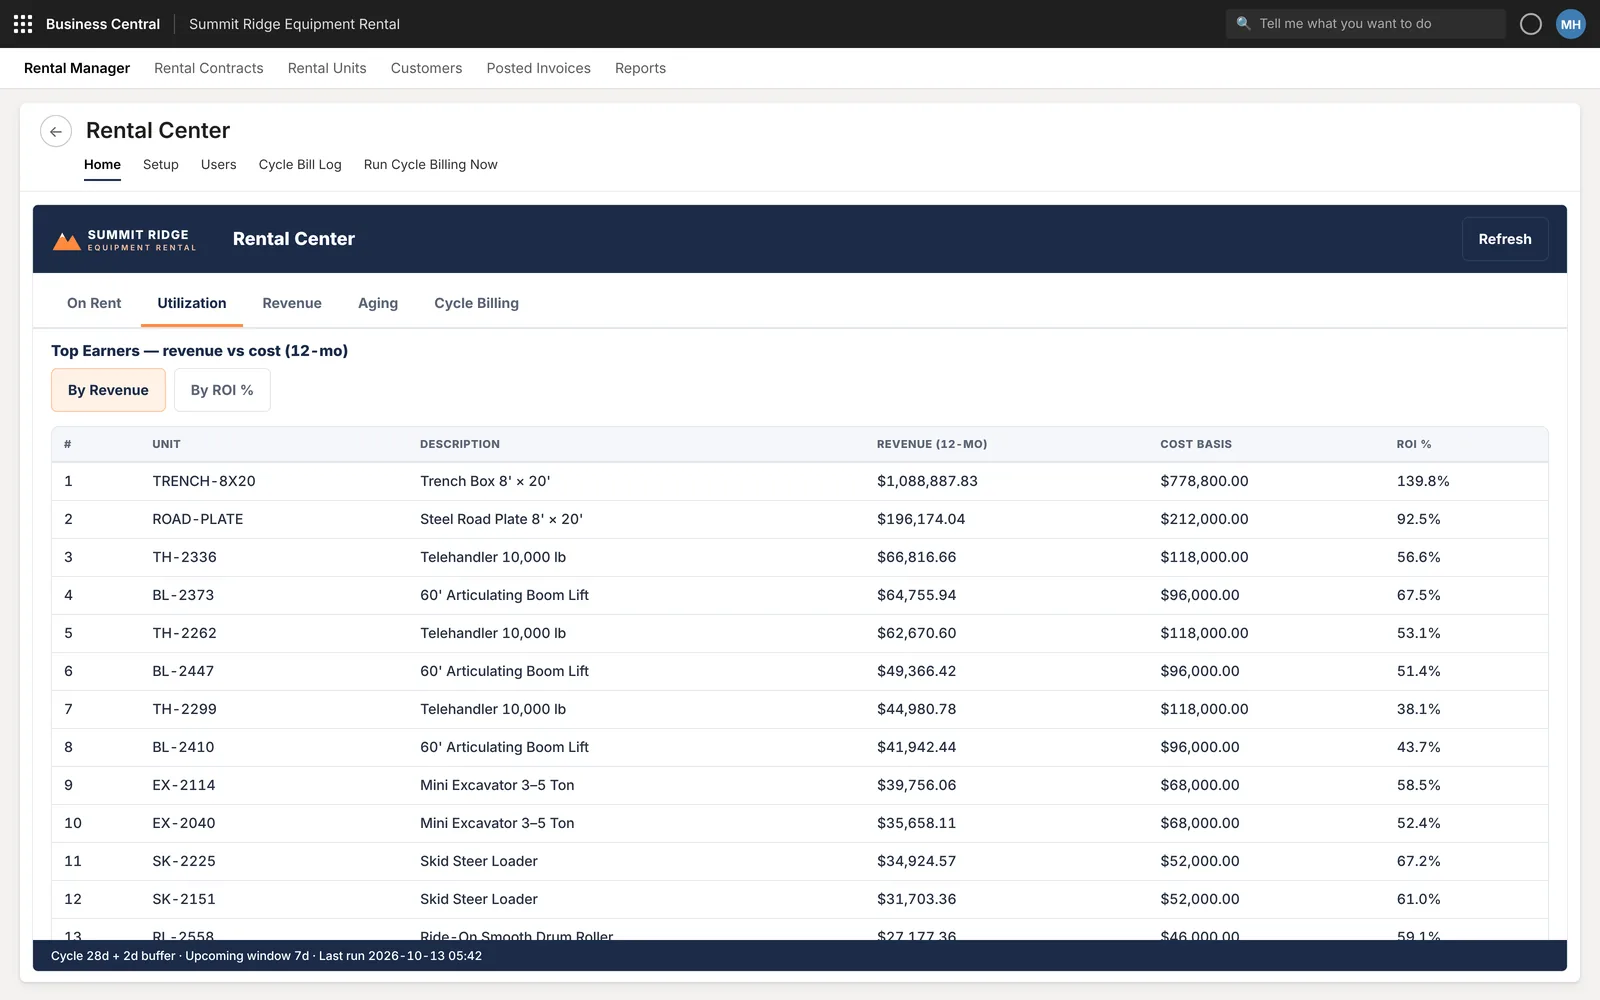The width and height of the screenshot is (1600, 1000).
Task: Switch to the Revenue tab
Action: (292, 303)
